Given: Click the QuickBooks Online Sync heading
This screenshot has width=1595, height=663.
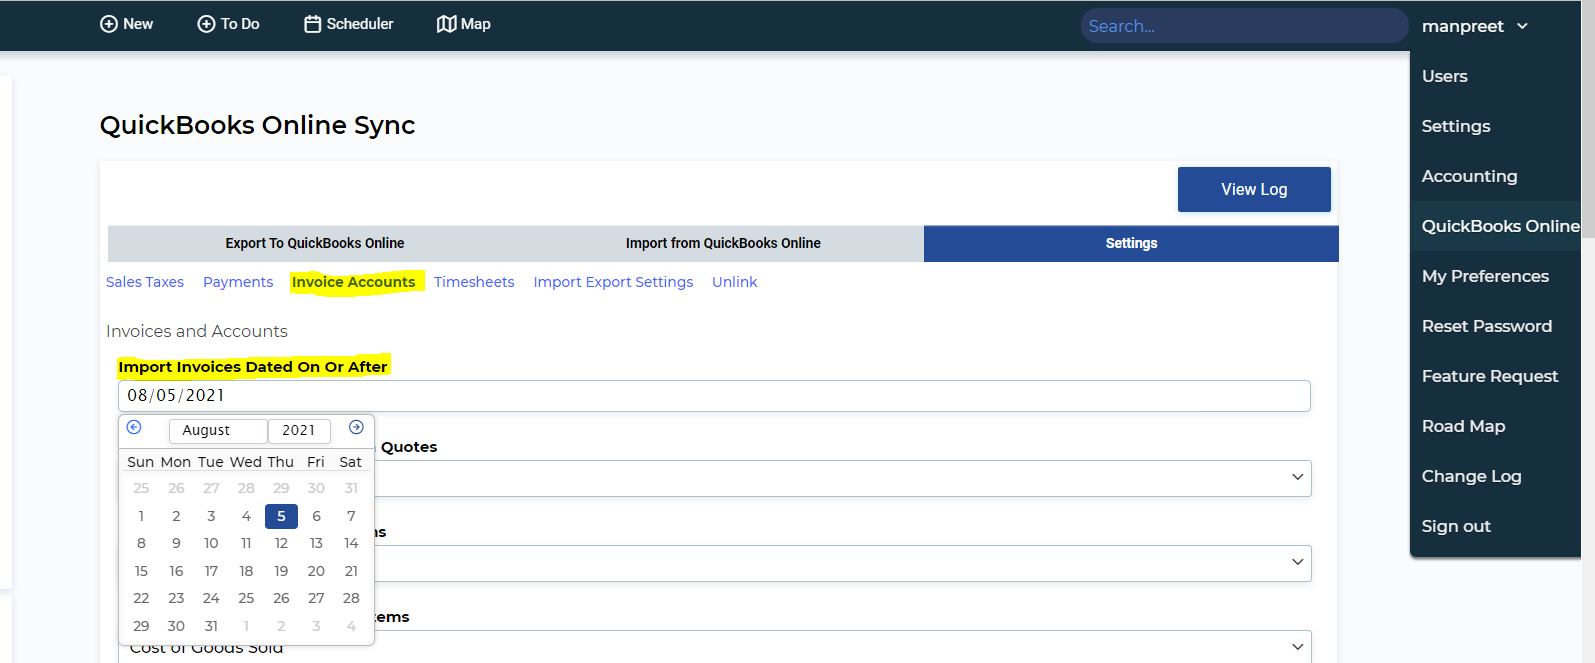Looking at the screenshot, I should tap(257, 125).
